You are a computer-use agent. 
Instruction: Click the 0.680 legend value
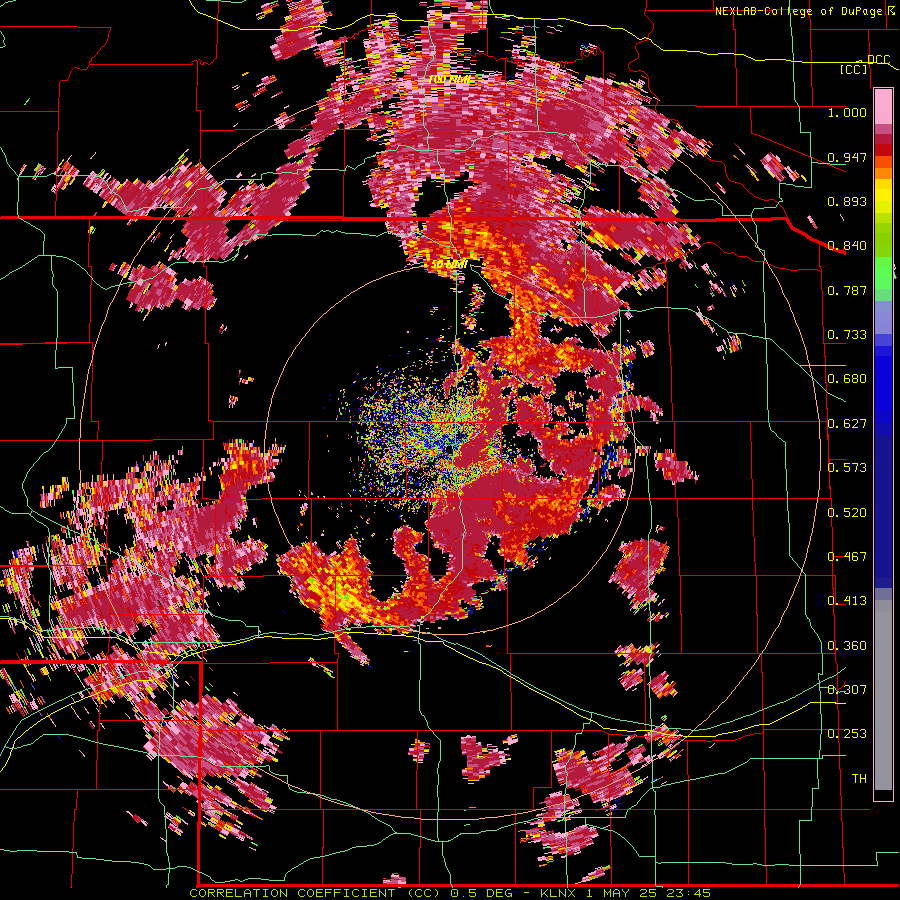tap(847, 379)
